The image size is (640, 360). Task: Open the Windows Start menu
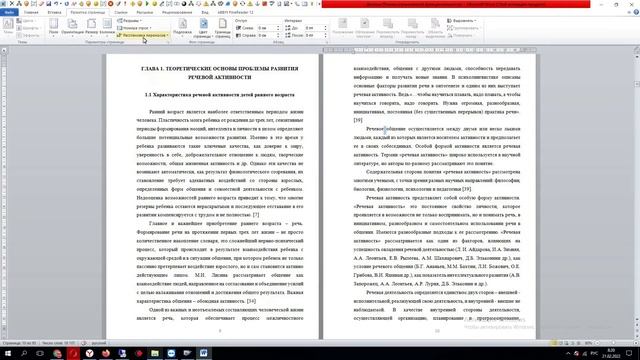point(7,353)
